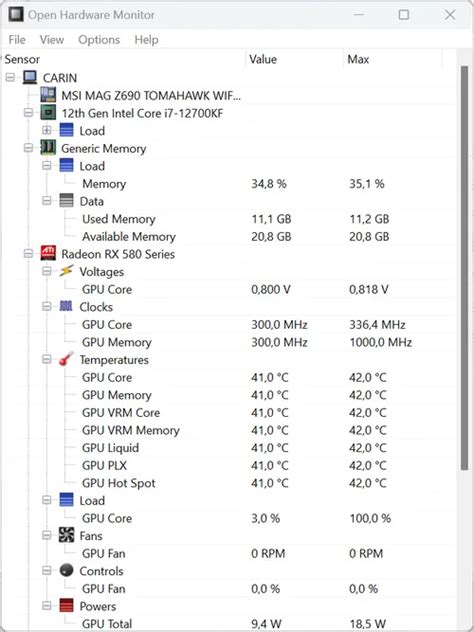Collapse the Radeon RX 580 Series node
Image resolution: width=474 pixels, height=632 pixels.
coord(28,254)
